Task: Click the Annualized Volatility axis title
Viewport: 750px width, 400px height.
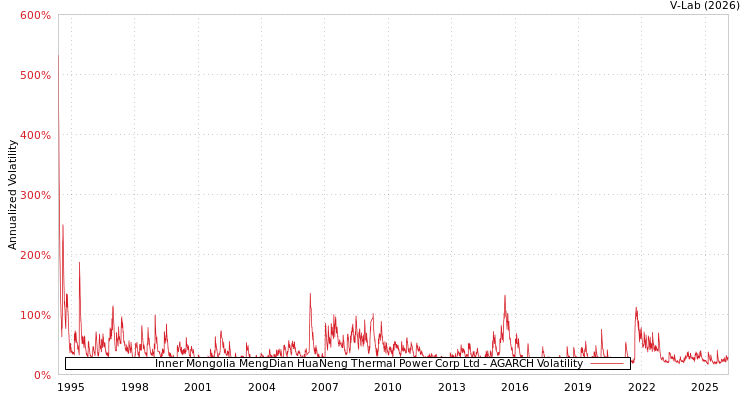Action: tap(12, 195)
